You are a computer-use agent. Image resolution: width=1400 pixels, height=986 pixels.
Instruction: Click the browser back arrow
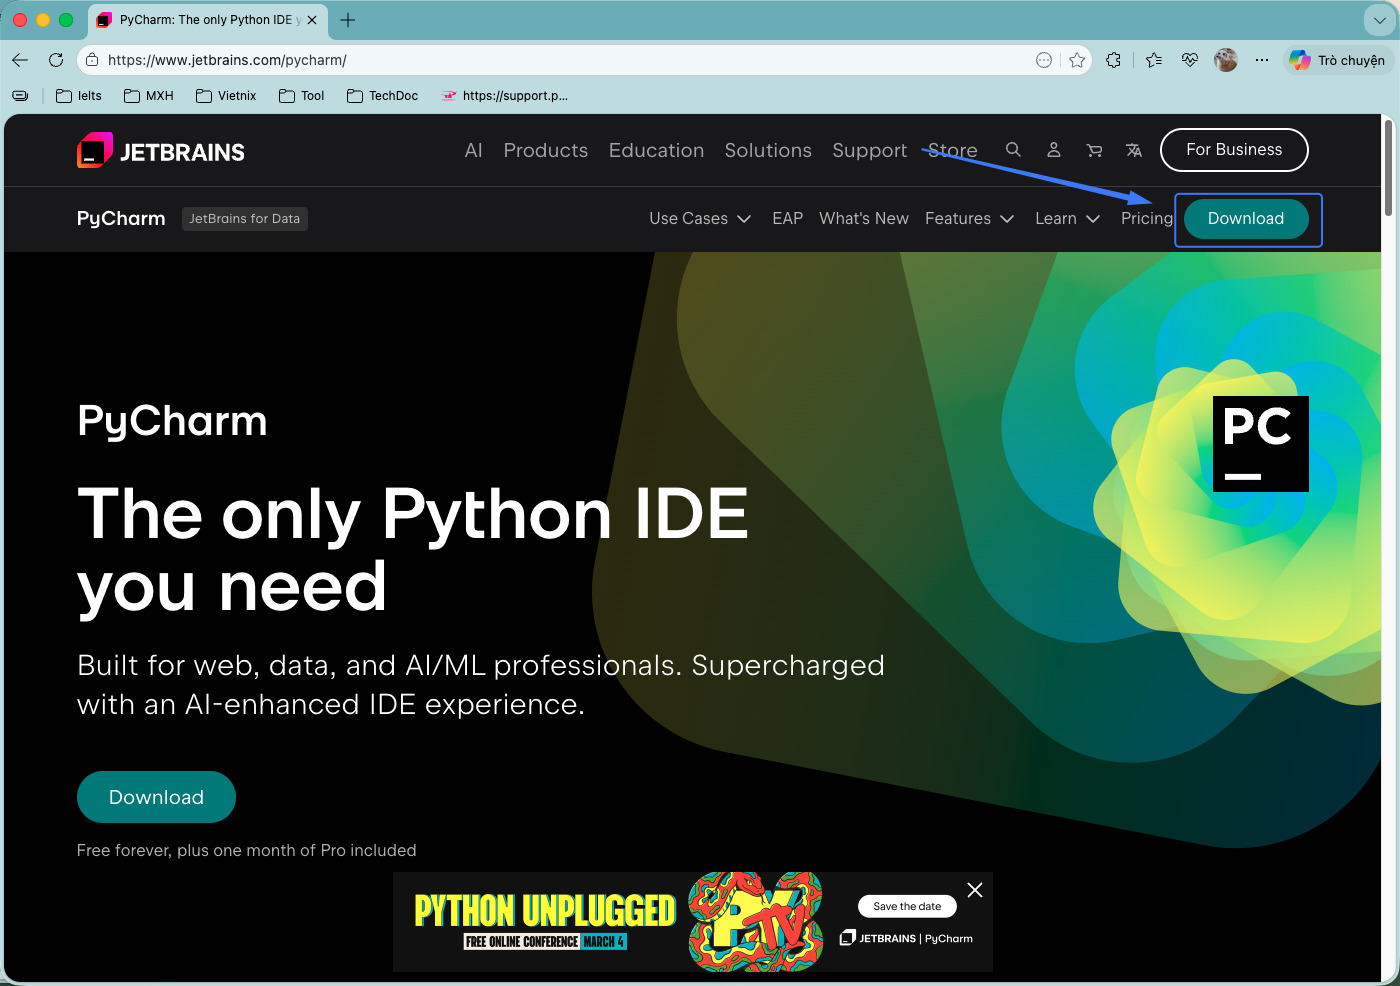[x=20, y=60]
